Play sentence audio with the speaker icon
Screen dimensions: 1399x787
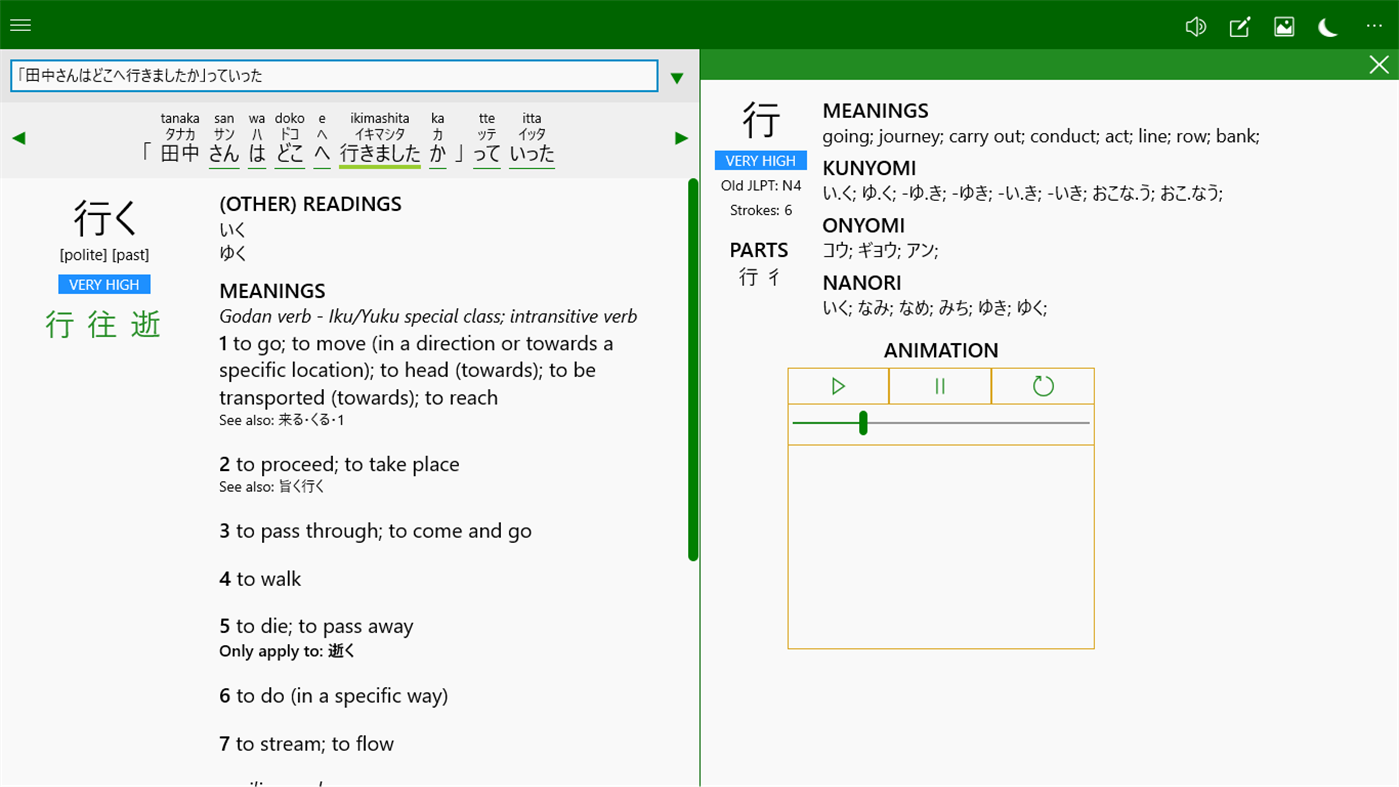[x=1195, y=26]
